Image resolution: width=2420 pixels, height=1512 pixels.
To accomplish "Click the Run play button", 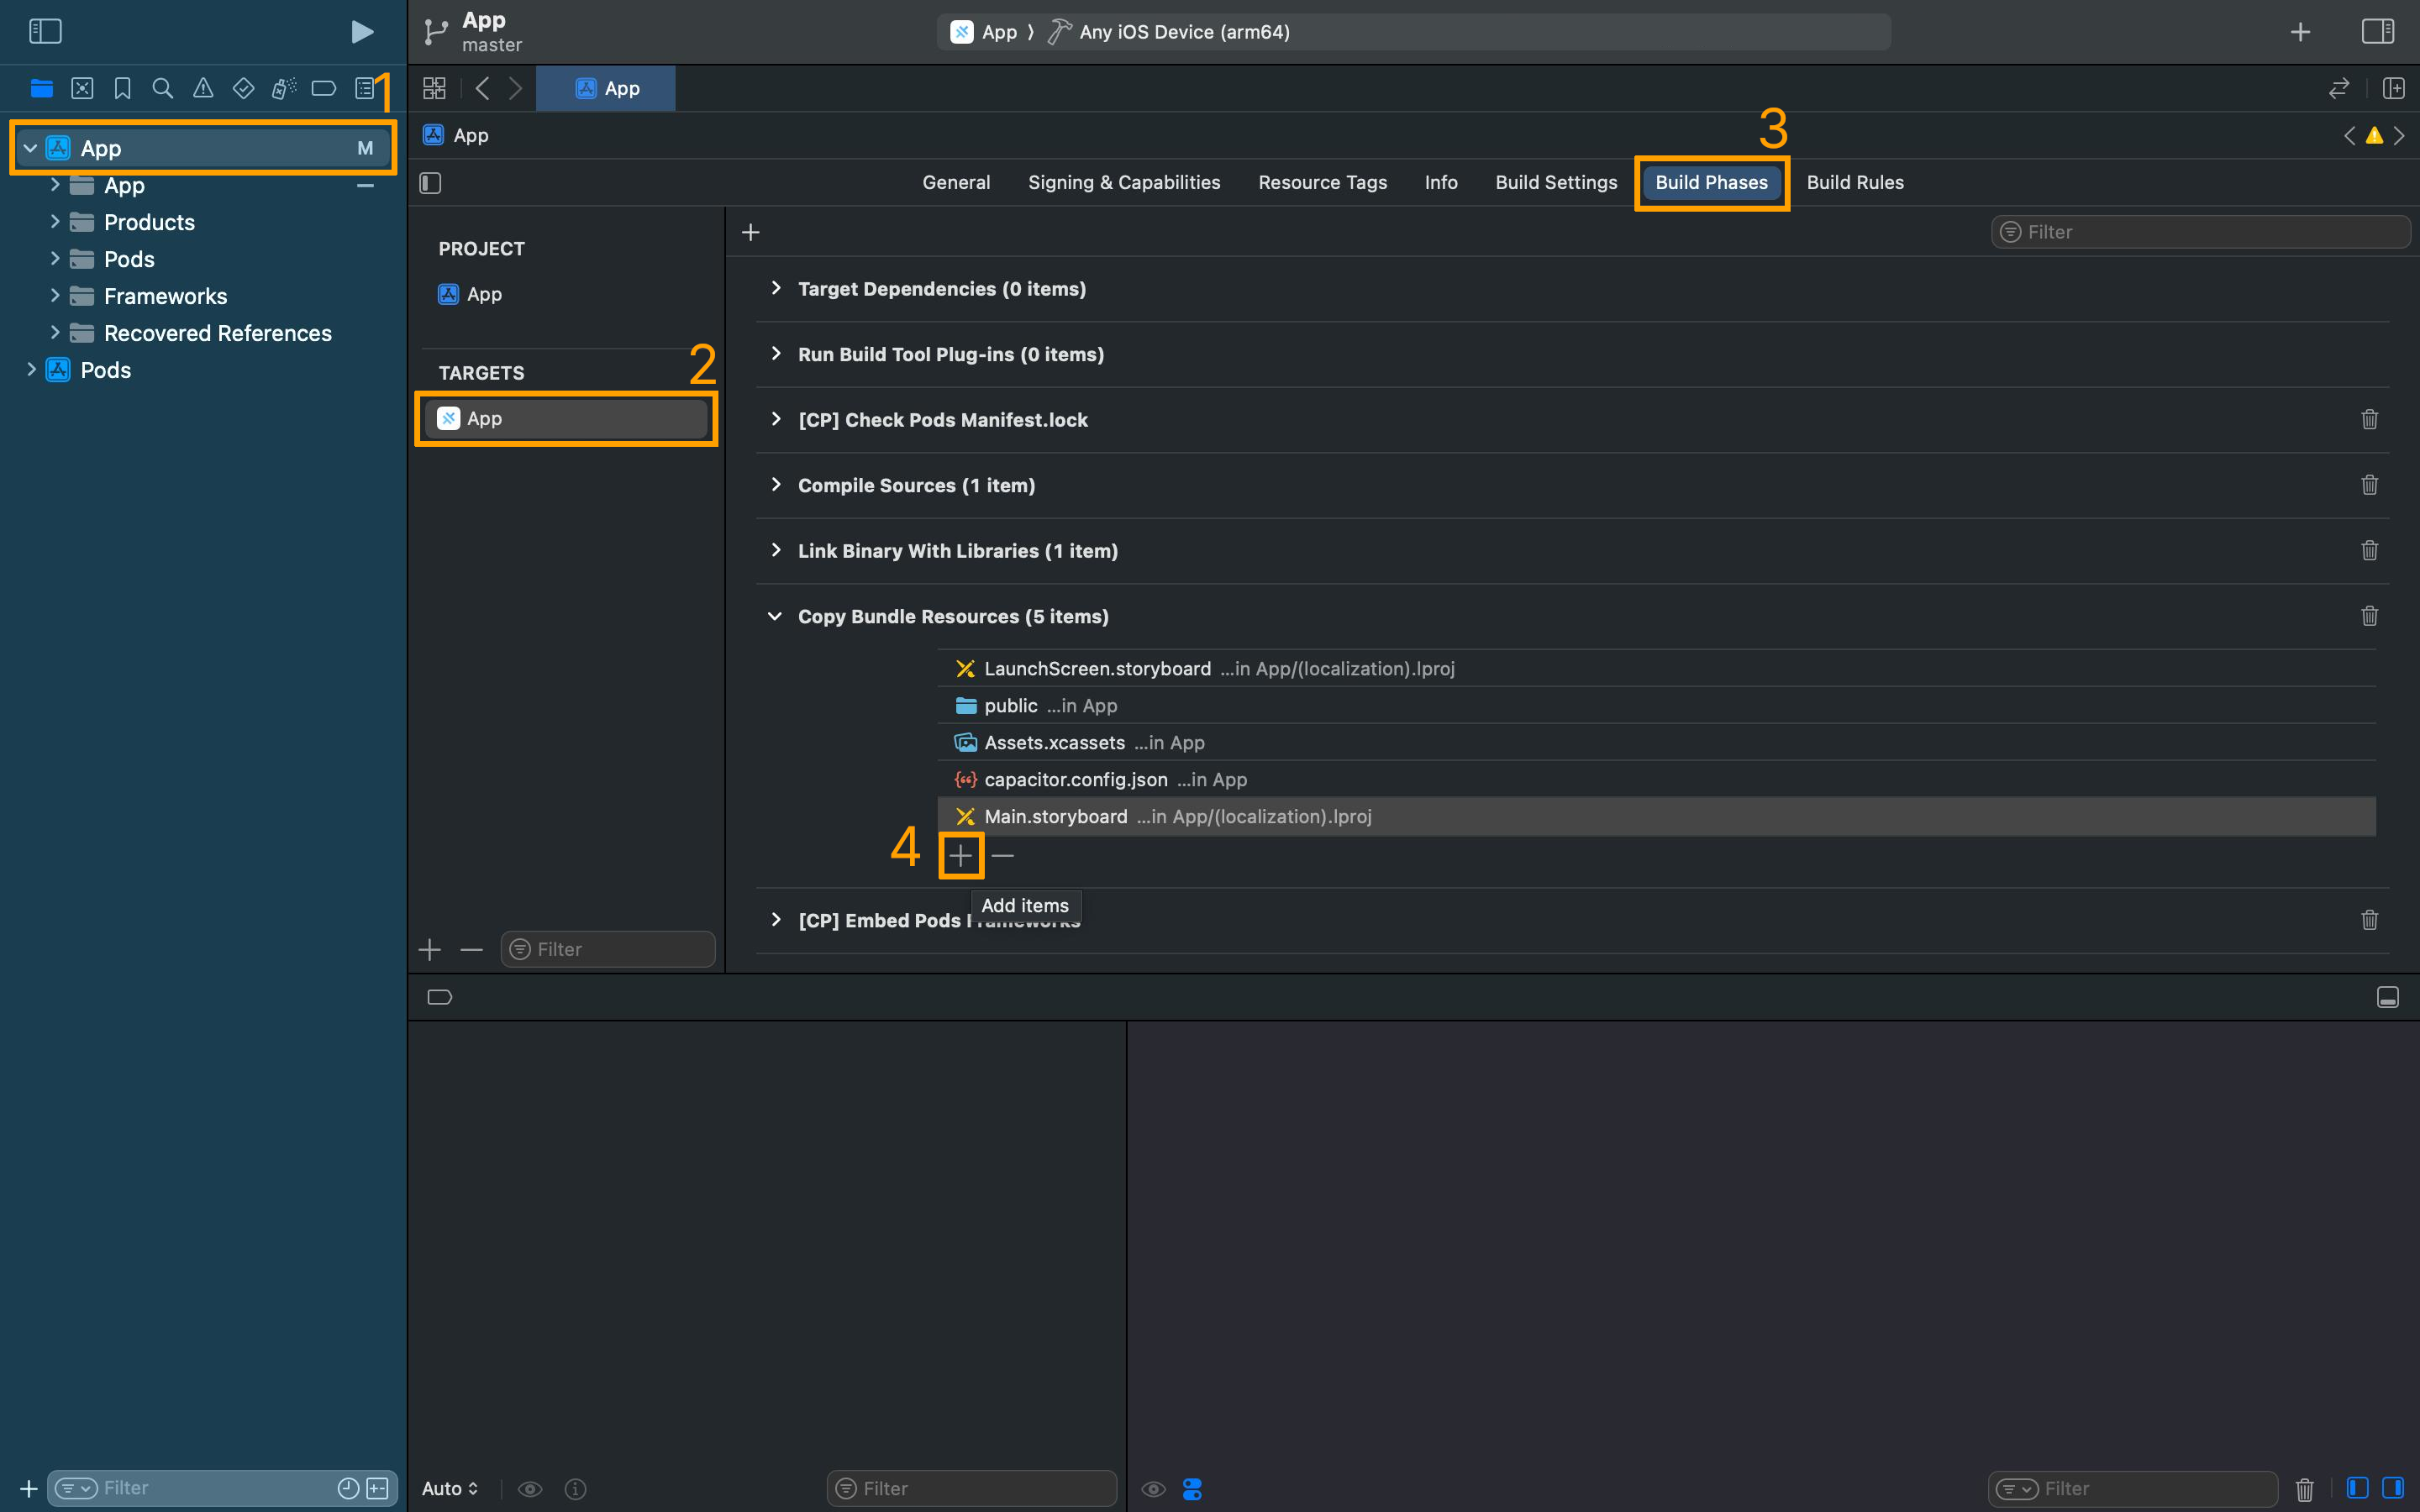I will 362,32.
